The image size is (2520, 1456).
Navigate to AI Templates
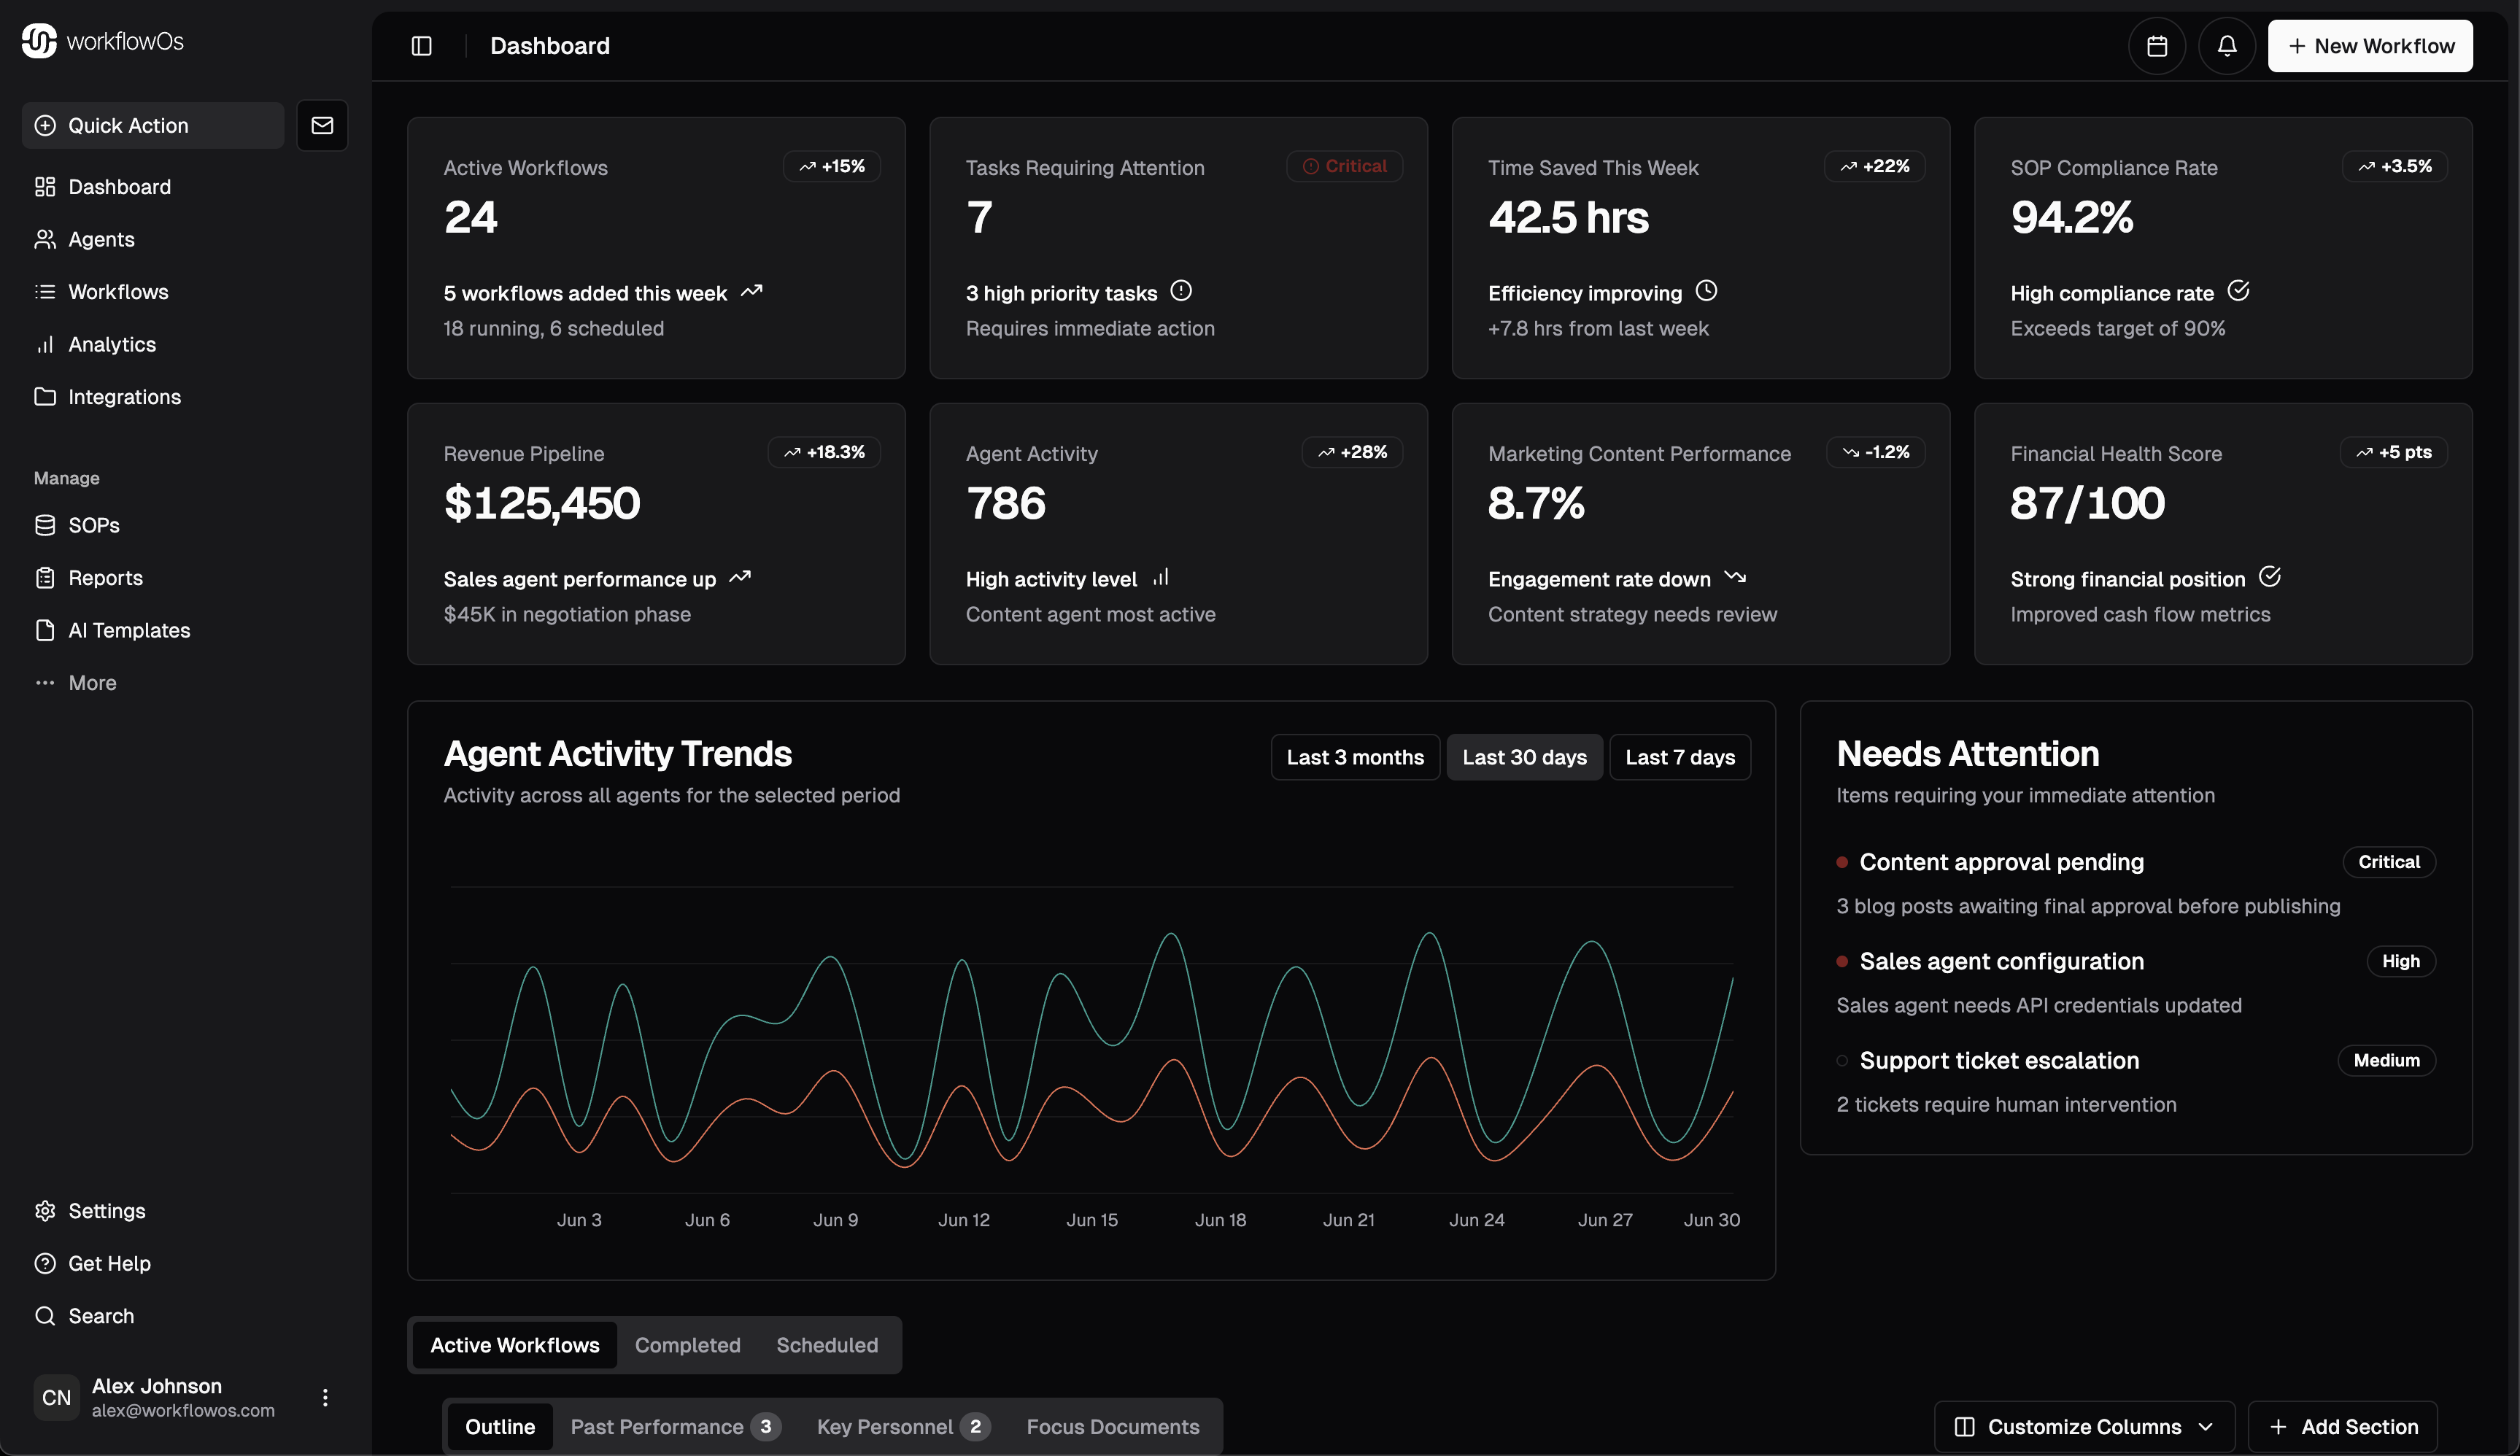click(x=129, y=630)
